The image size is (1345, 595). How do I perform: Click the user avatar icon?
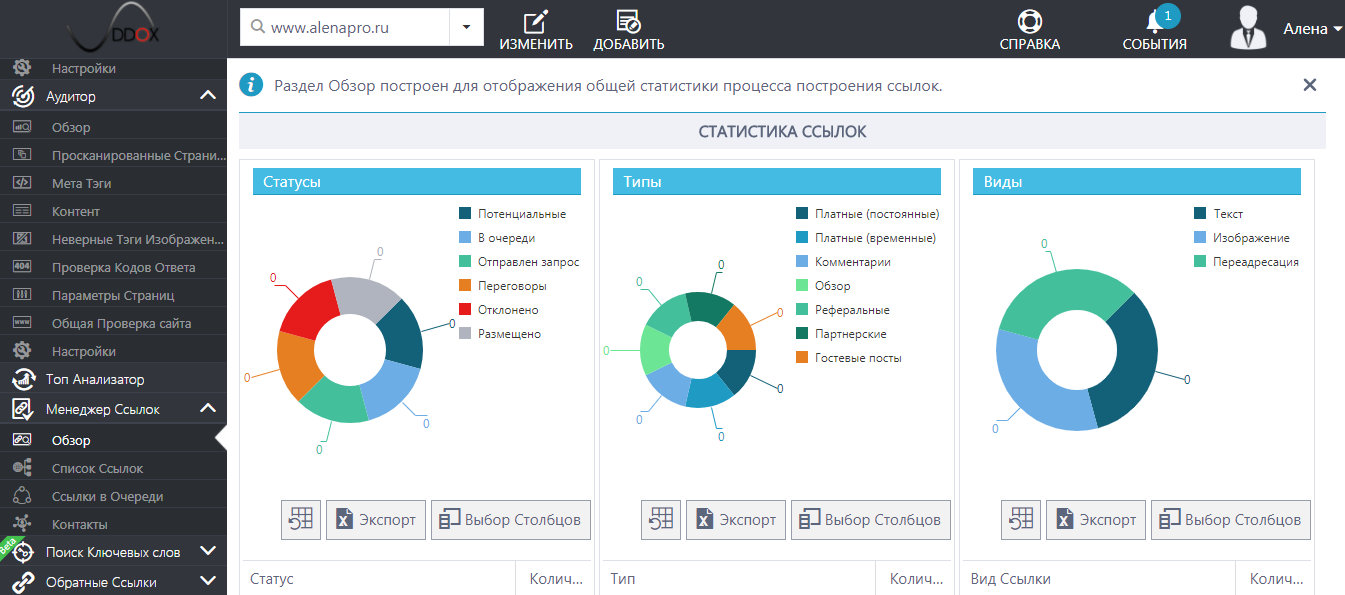(x=1249, y=27)
